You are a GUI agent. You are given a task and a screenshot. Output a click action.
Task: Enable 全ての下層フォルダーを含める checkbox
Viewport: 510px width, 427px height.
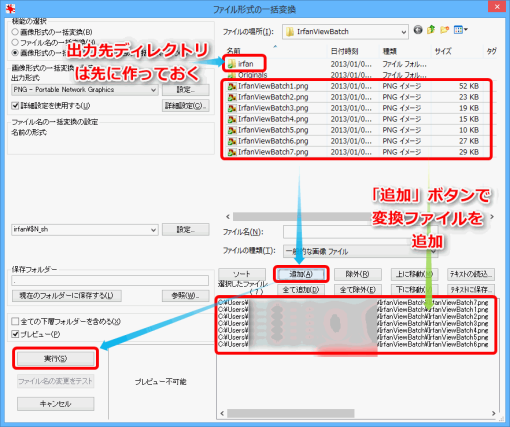tap(15, 321)
